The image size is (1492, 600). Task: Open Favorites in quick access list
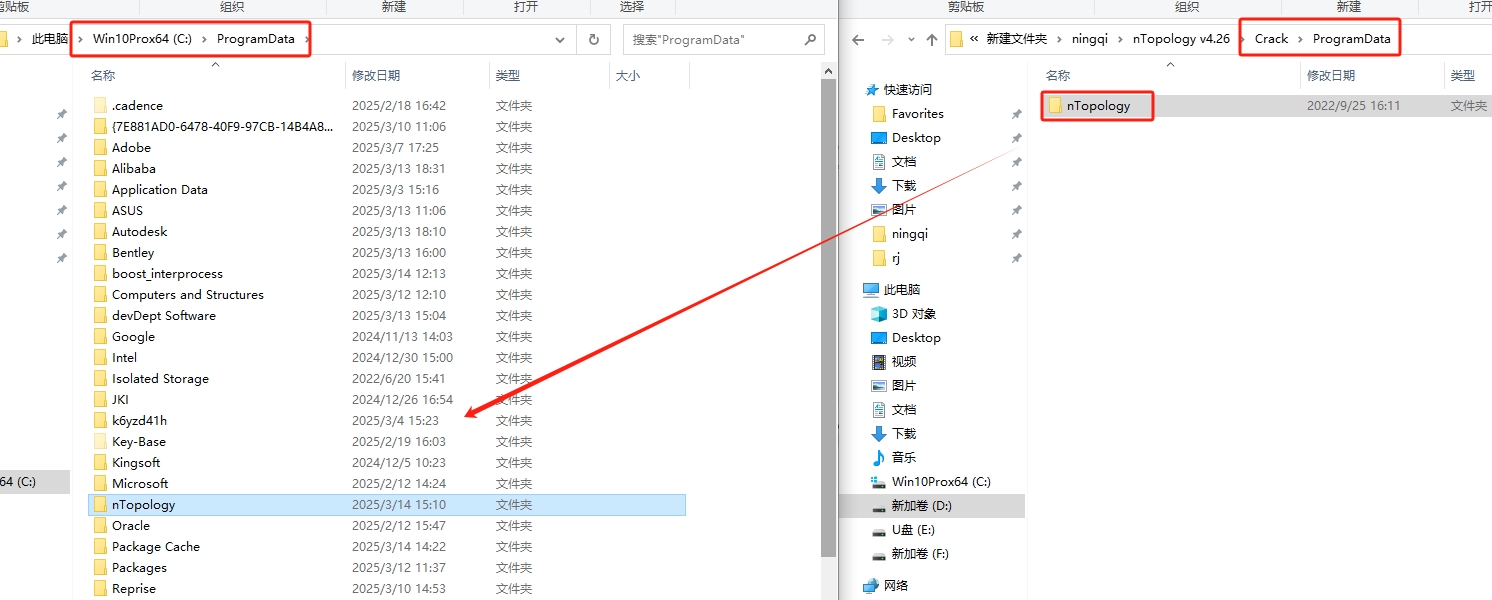pos(917,113)
